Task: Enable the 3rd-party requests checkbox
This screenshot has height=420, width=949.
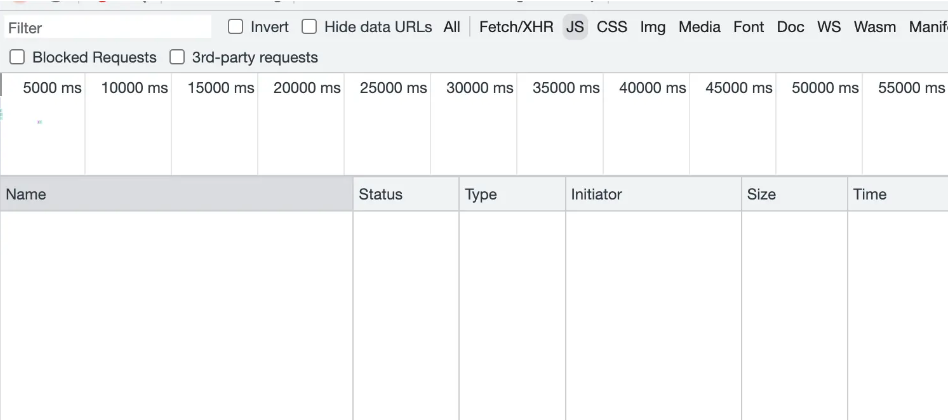Action: pyautogui.click(x=178, y=58)
